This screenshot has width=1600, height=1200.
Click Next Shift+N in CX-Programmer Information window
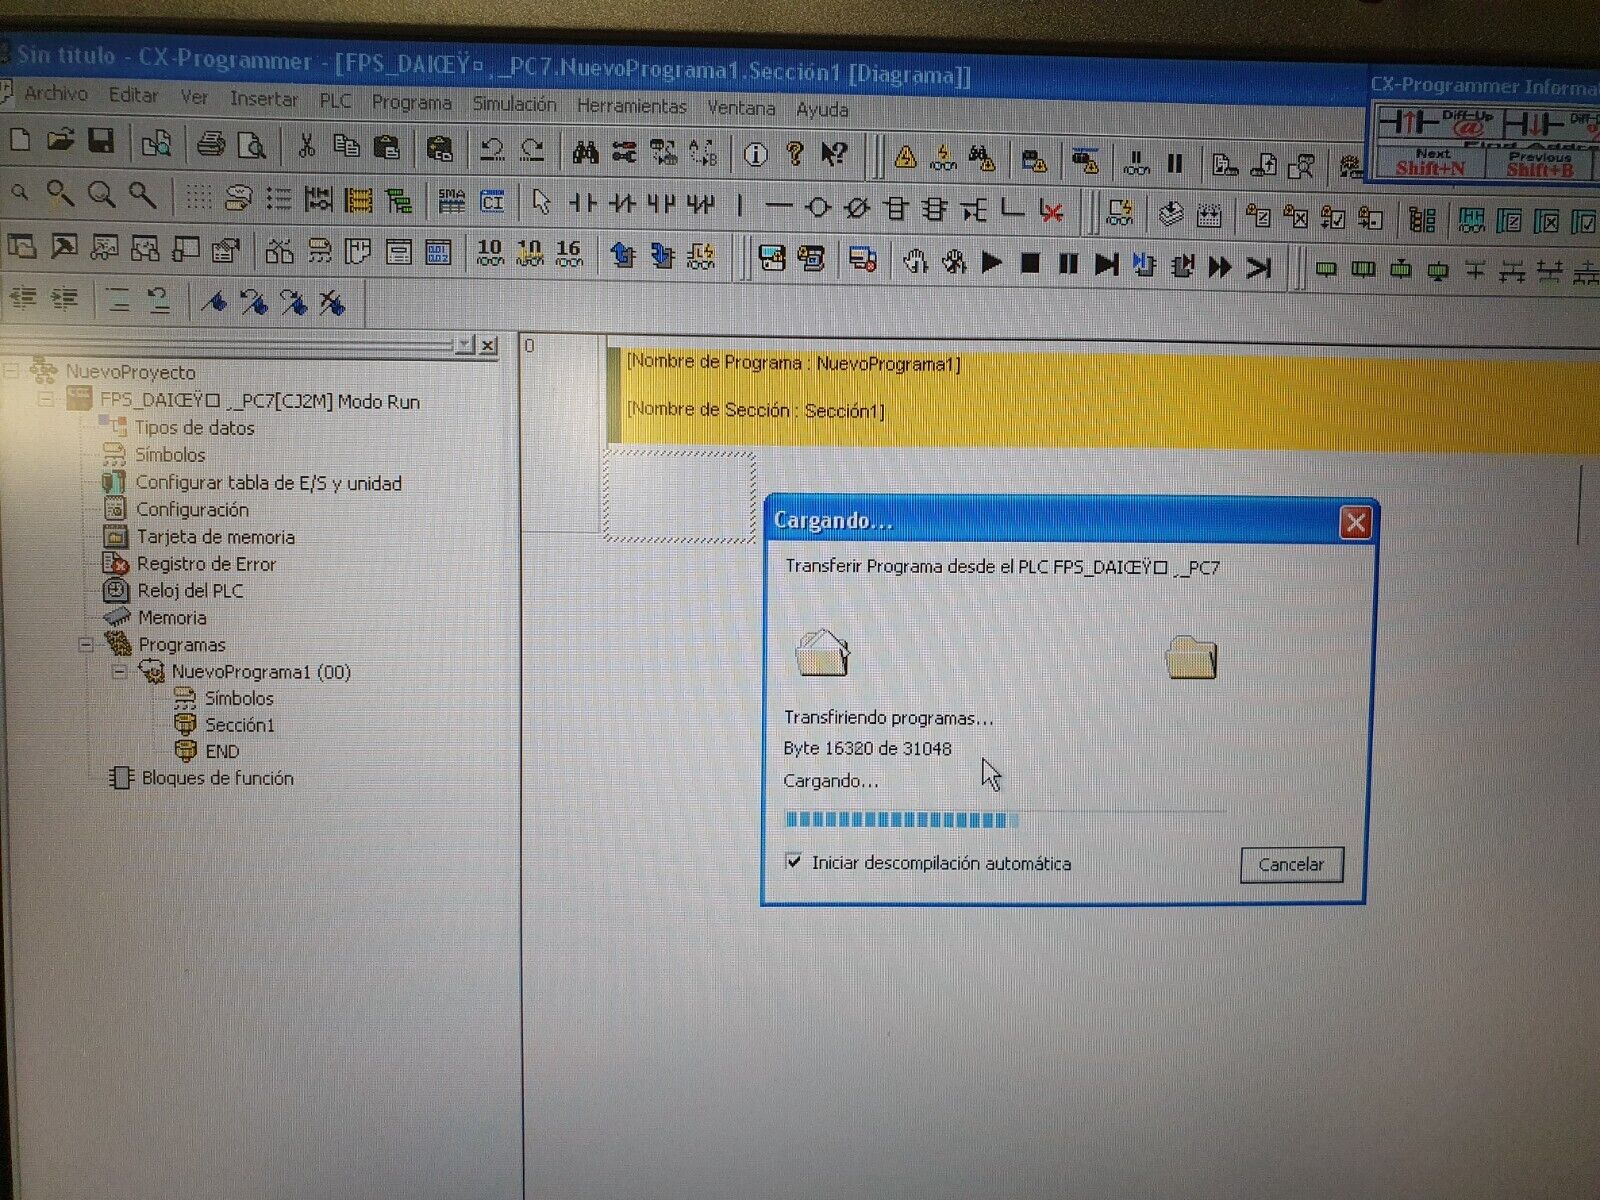(x=1431, y=163)
